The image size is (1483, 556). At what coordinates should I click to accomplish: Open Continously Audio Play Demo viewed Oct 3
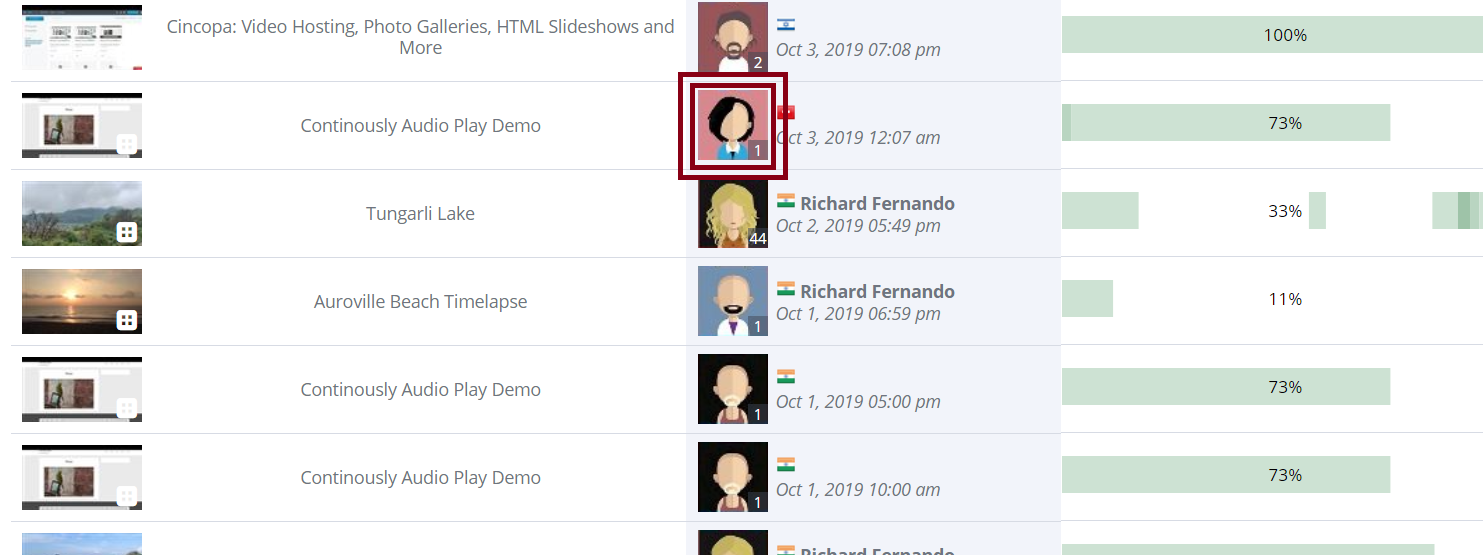tap(420, 125)
